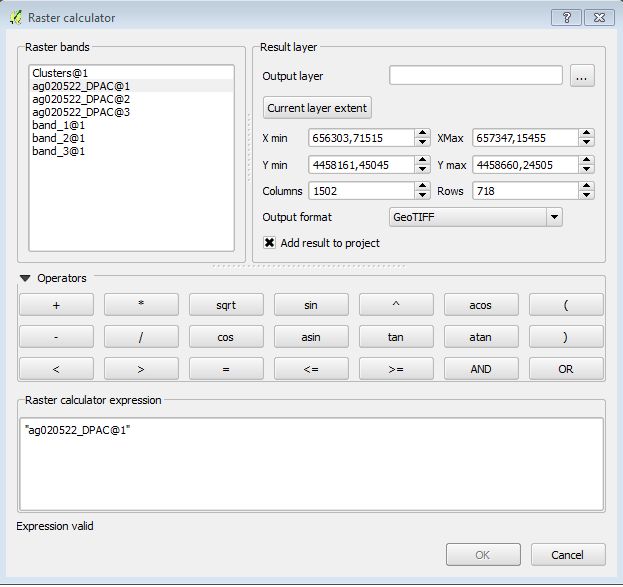
Task: Click the Cancel button
Action: pyautogui.click(x=568, y=554)
